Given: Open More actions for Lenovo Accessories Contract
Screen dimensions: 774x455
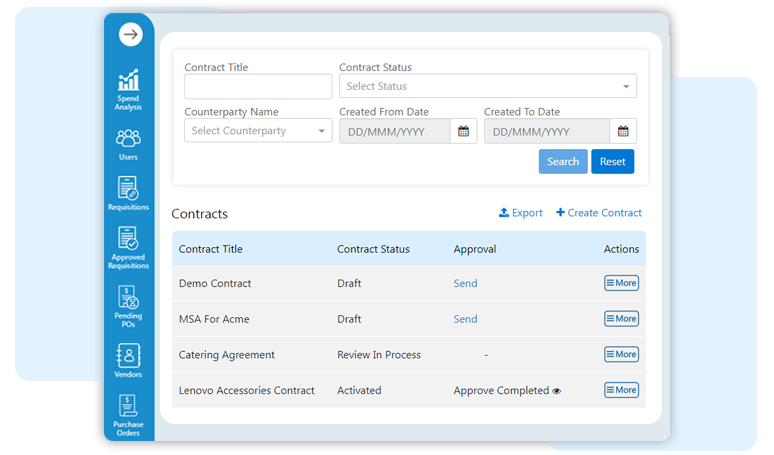Looking at the screenshot, I should (621, 390).
